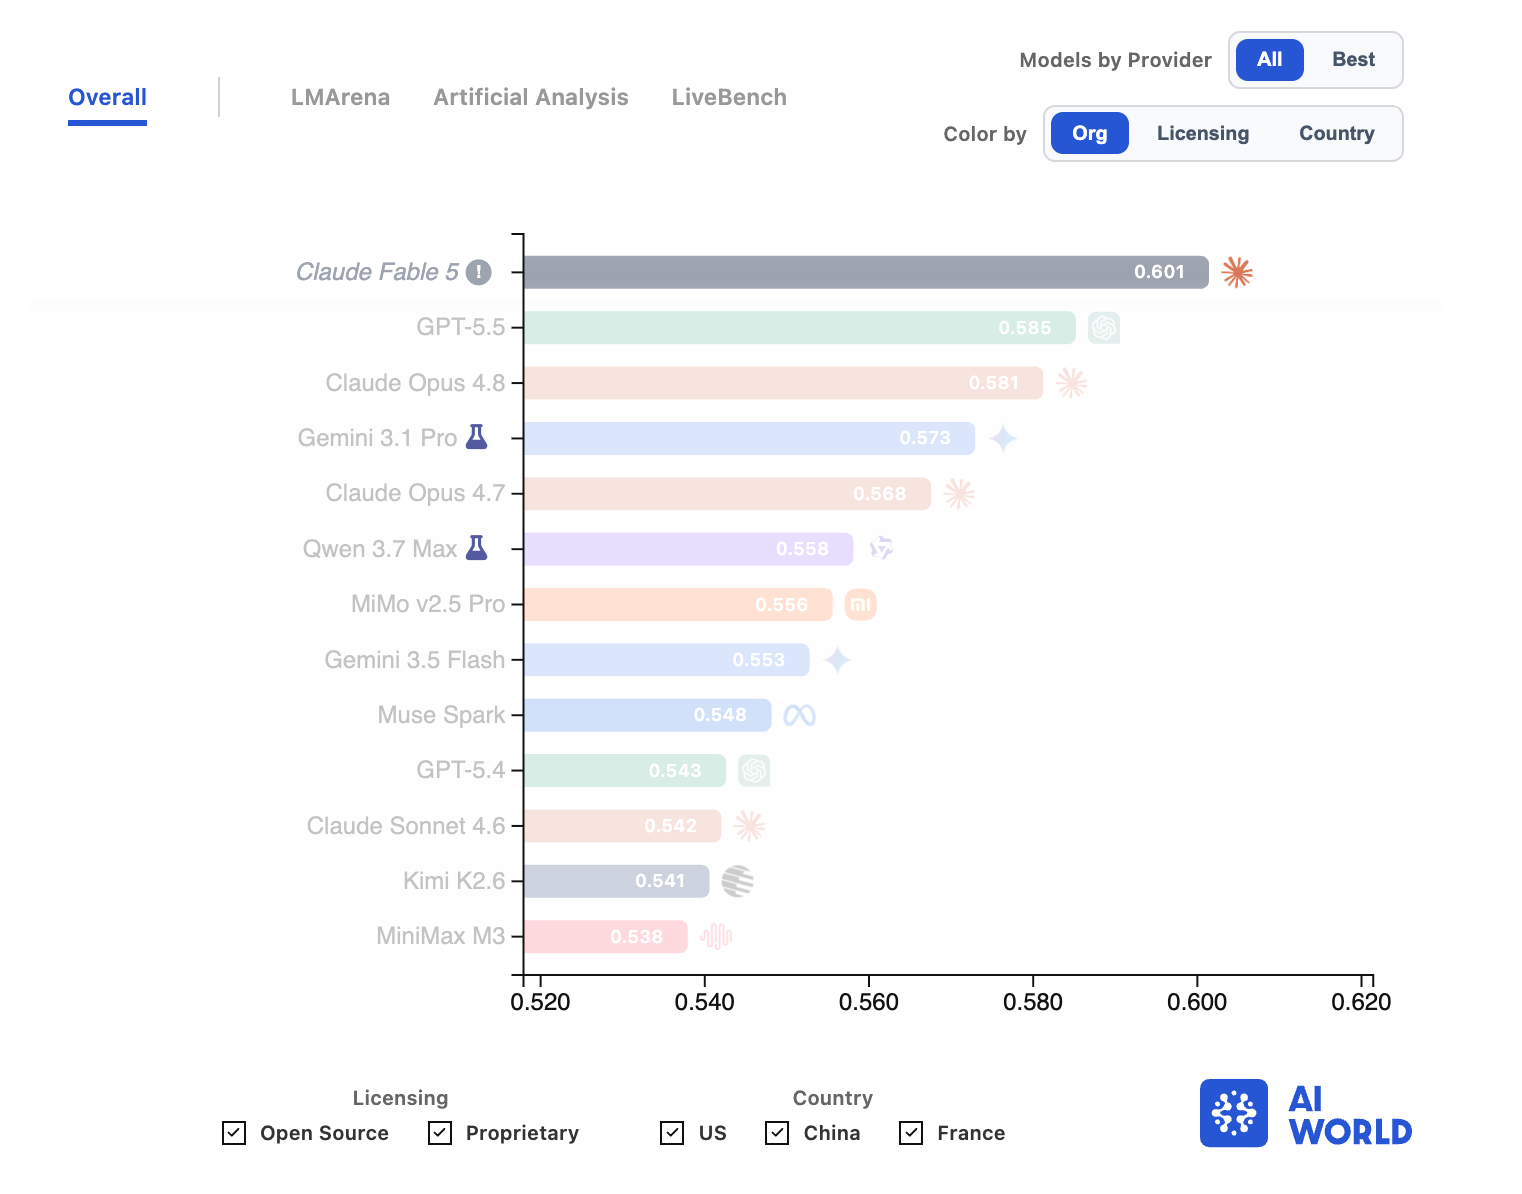Click the 0.558 score bar for Qwen 3.7 Max

689,549
